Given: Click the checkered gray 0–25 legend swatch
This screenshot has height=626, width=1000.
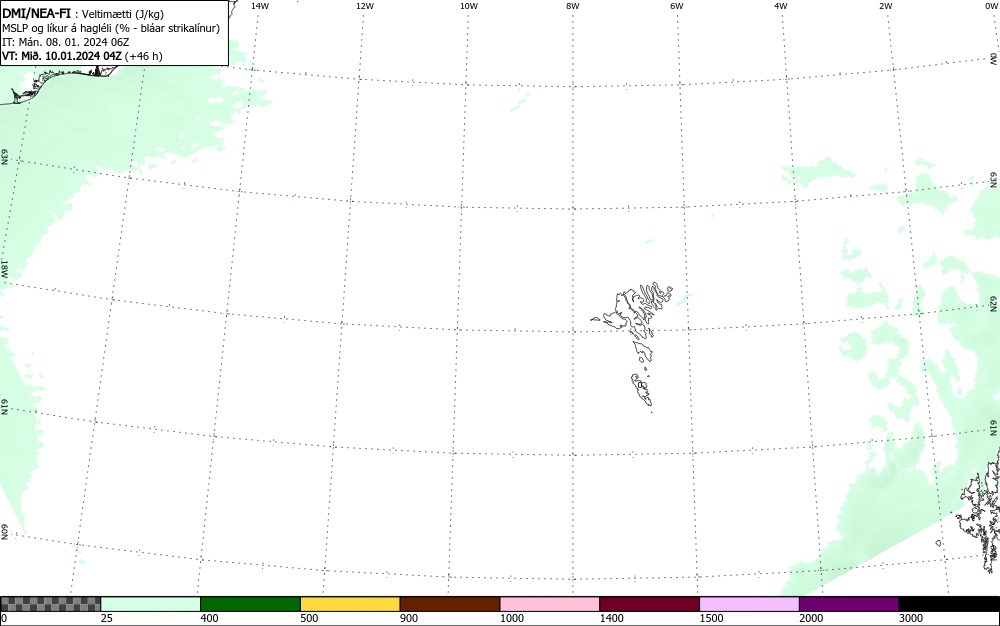Looking at the screenshot, I should tap(50, 604).
